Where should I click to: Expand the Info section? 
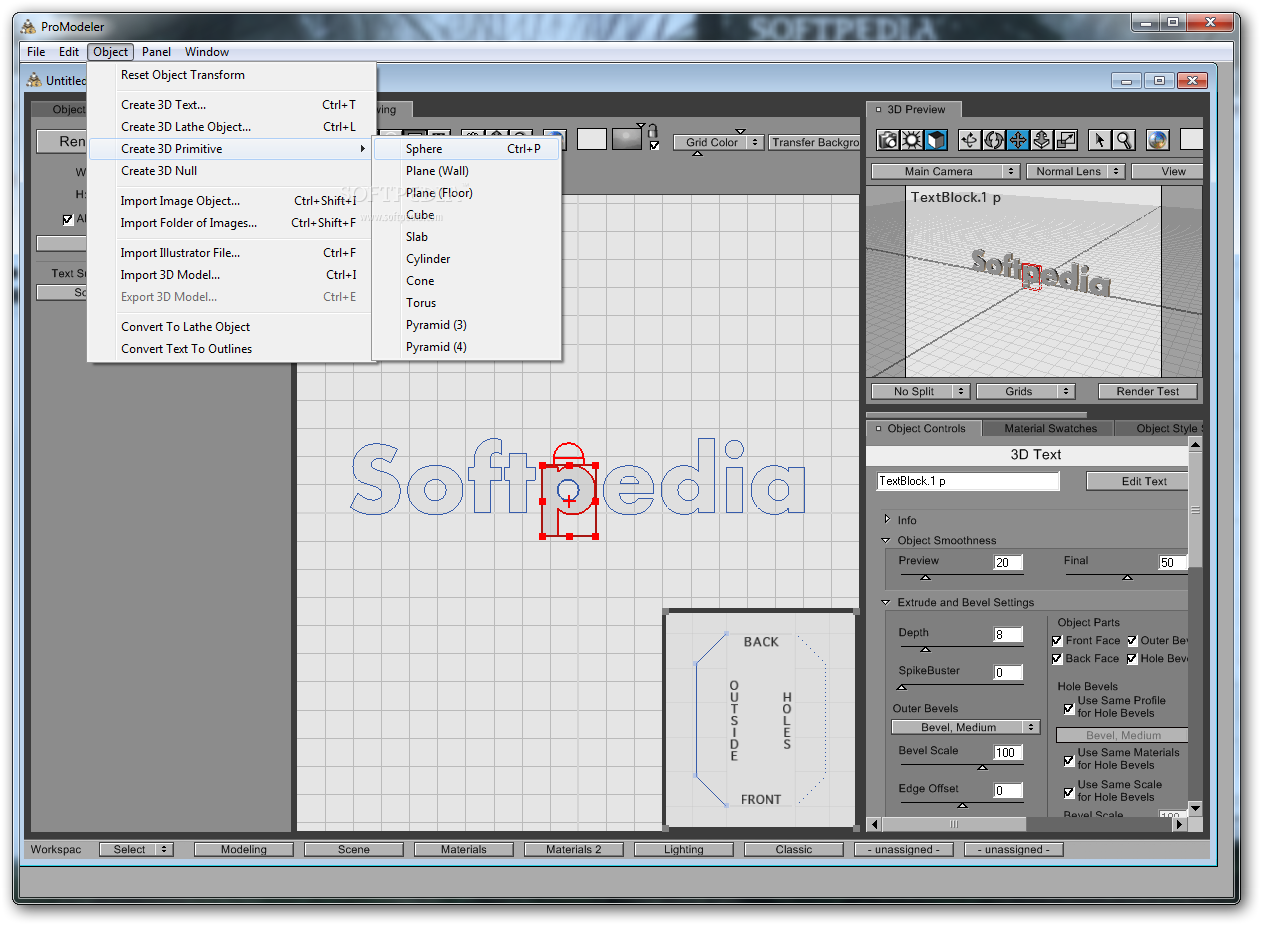pyautogui.click(x=887, y=520)
